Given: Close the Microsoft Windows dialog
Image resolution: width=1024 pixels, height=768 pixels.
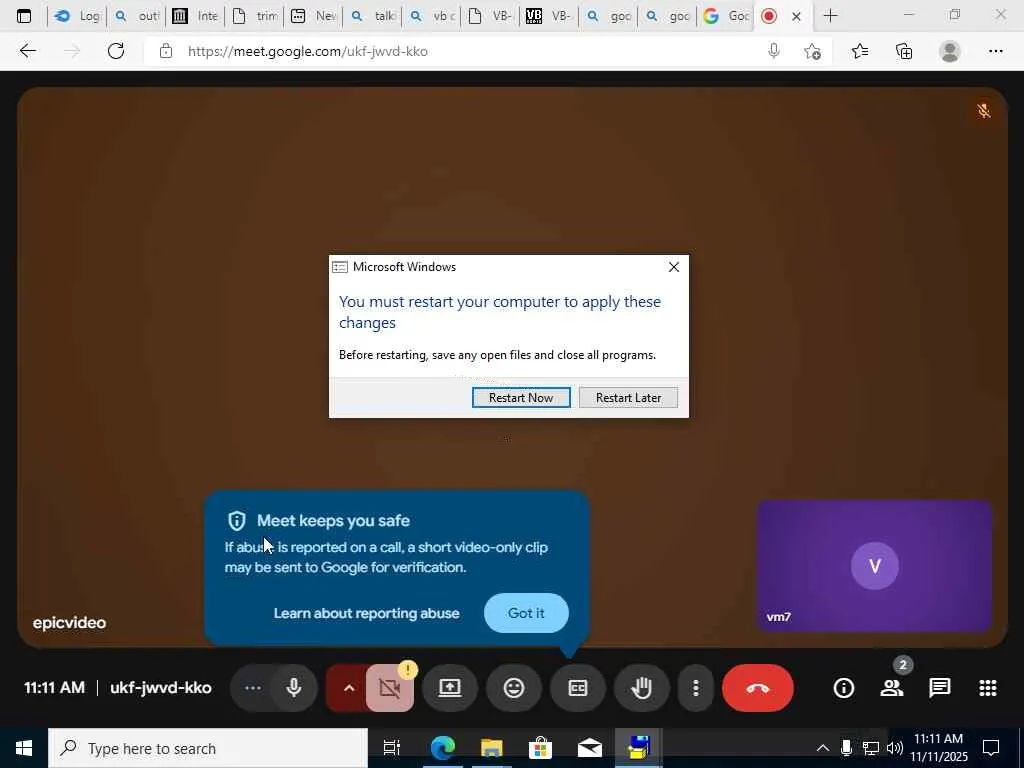Looking at the screenshot, I should 674,266.
